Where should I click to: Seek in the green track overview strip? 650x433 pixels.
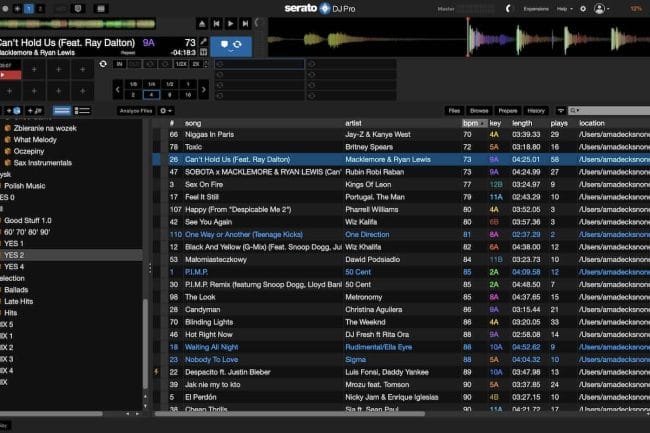point(78,24)
